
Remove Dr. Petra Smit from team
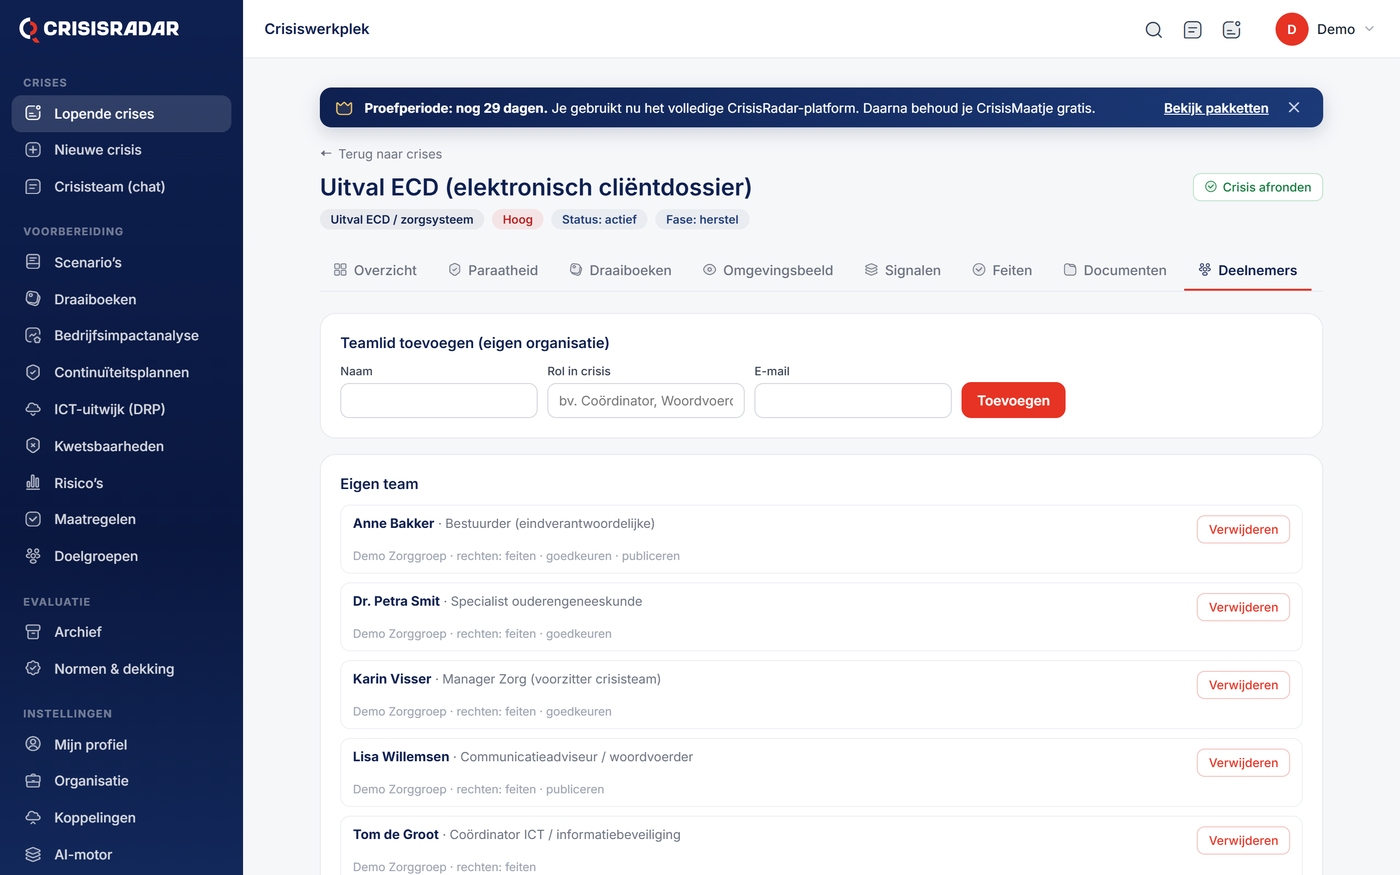coord(1243,607)
